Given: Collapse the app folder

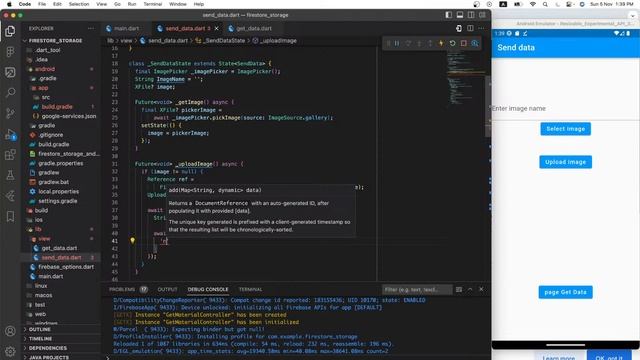Looking at the screenshot, I should pyautogui.click(x=43, y=88).
